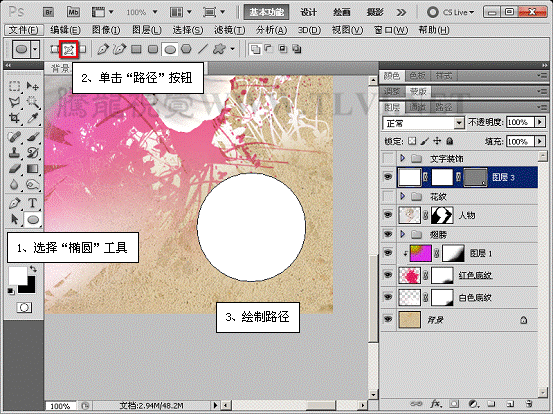Switch to the 路径 panel tab
Image resolution: width=553 pixels, height=414 pixels.
pos(443,107)
